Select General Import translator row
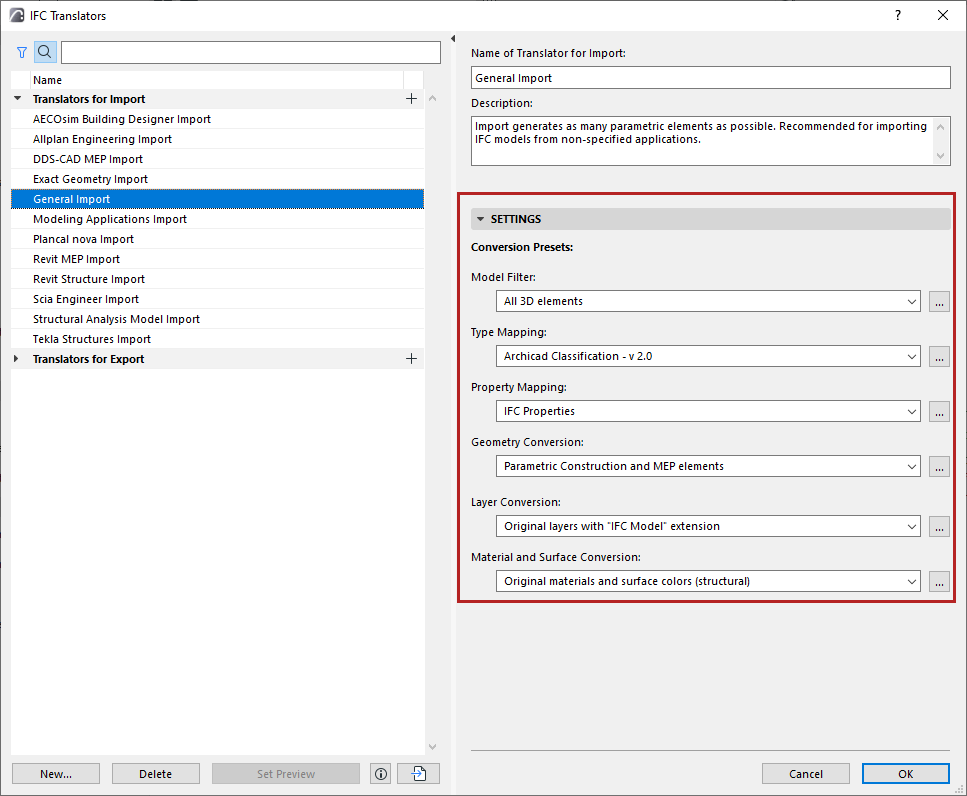This screenshot has height=796, width=967. (217, 199)
